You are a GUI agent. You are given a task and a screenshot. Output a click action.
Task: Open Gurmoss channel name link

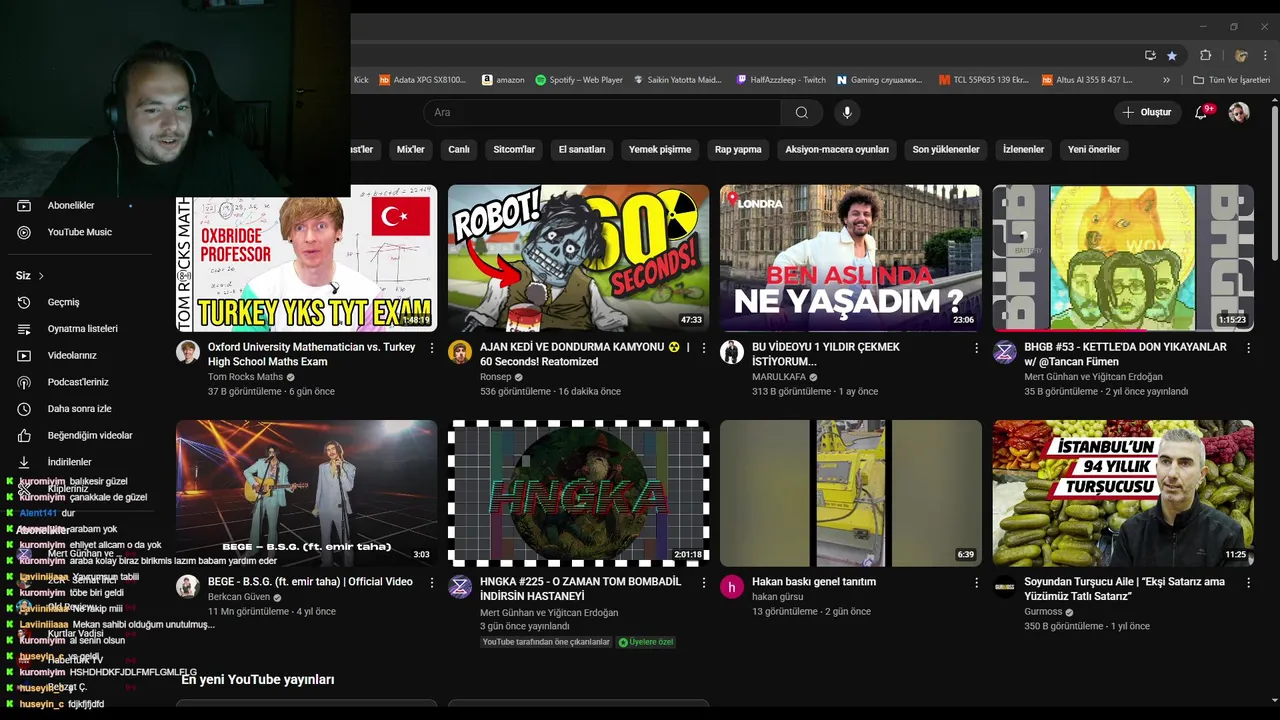tap(1043, 612)
